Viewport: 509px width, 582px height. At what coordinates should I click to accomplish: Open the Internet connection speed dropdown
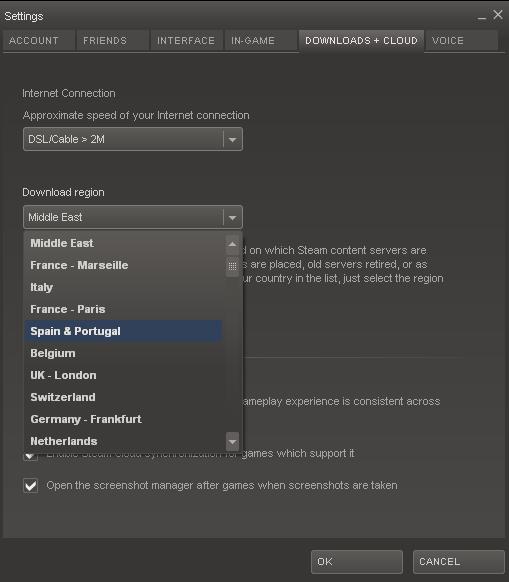point(133,139)
